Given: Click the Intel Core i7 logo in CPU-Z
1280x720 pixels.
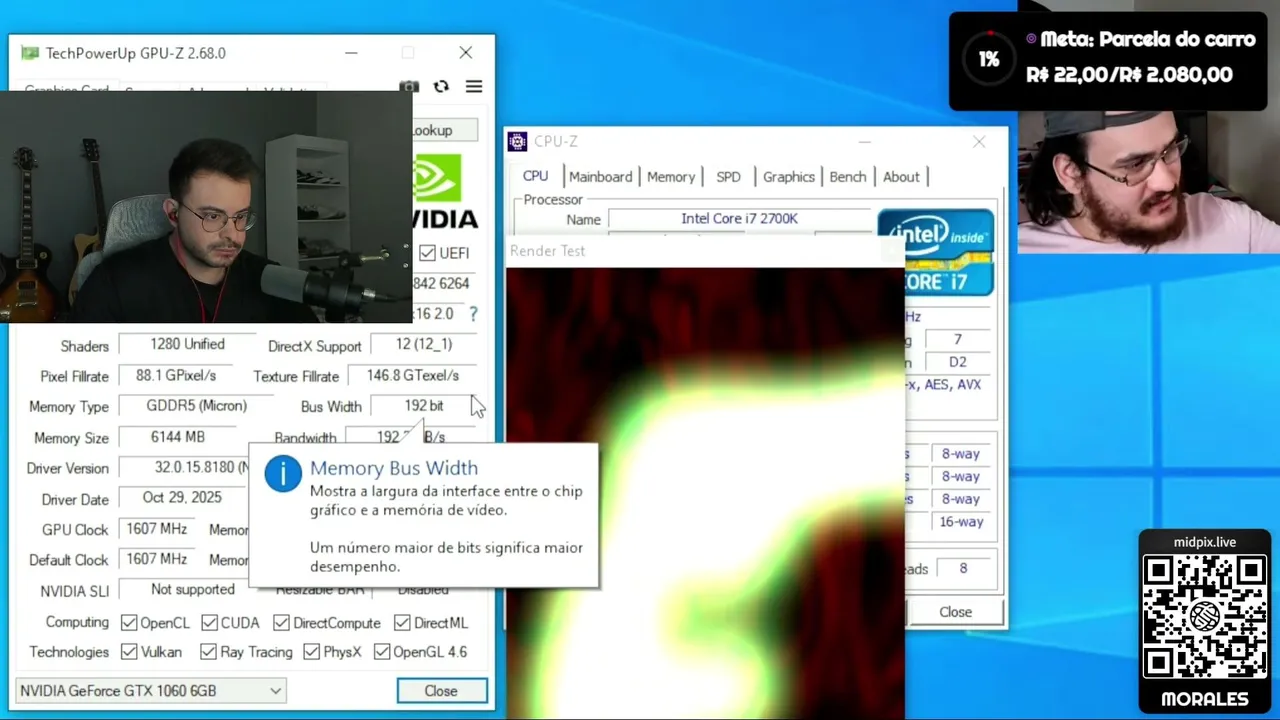Looking at the screenshot, I should tap(936, 252).
